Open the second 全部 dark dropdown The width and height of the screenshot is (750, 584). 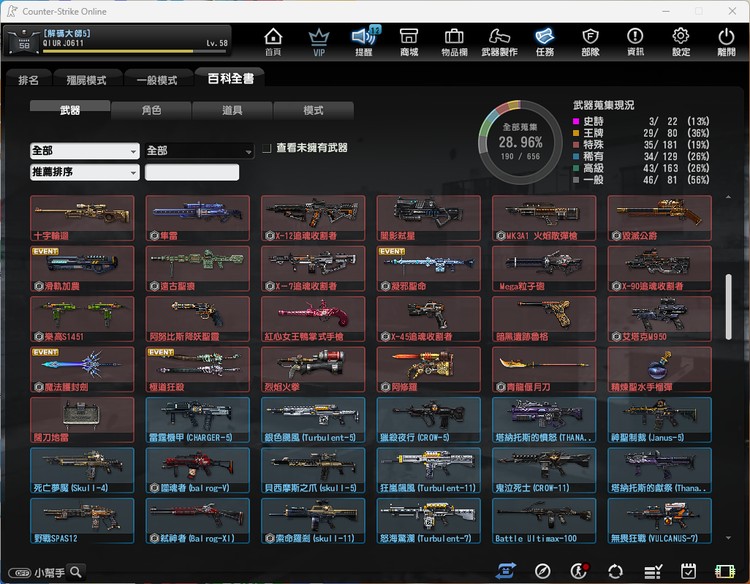tap(199, 151)
